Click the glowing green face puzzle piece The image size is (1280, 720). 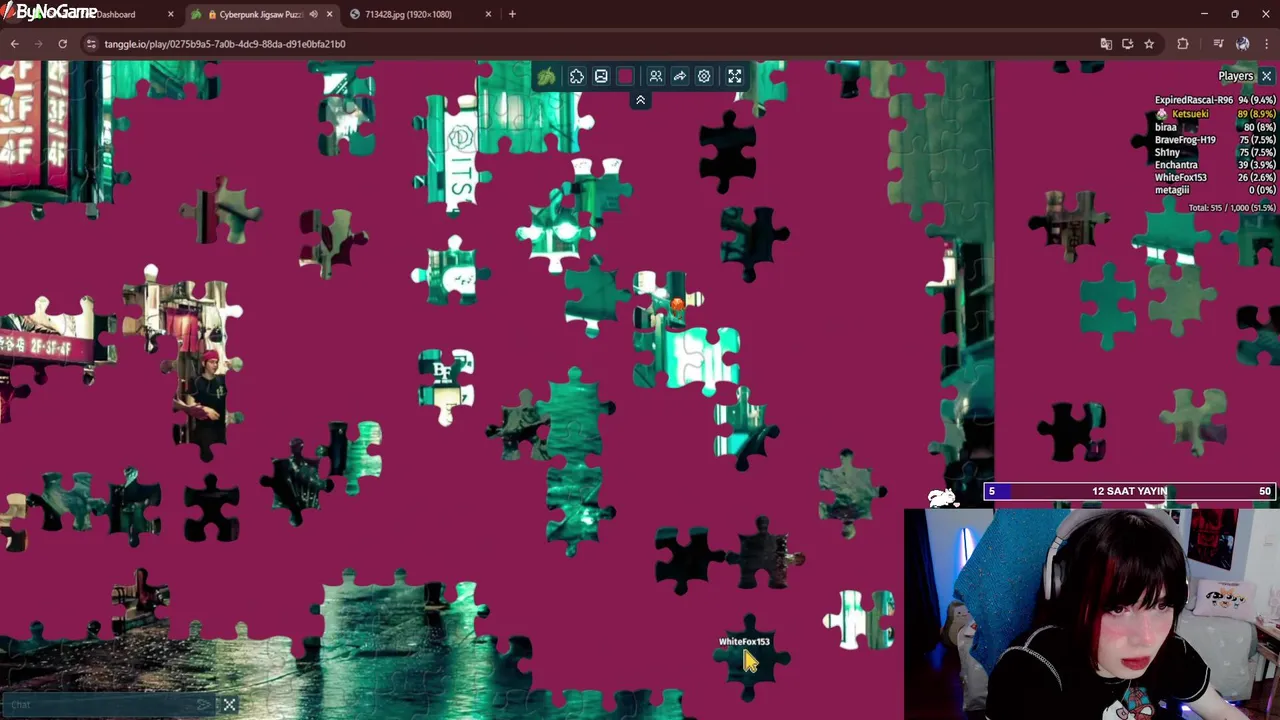[556, 232]
